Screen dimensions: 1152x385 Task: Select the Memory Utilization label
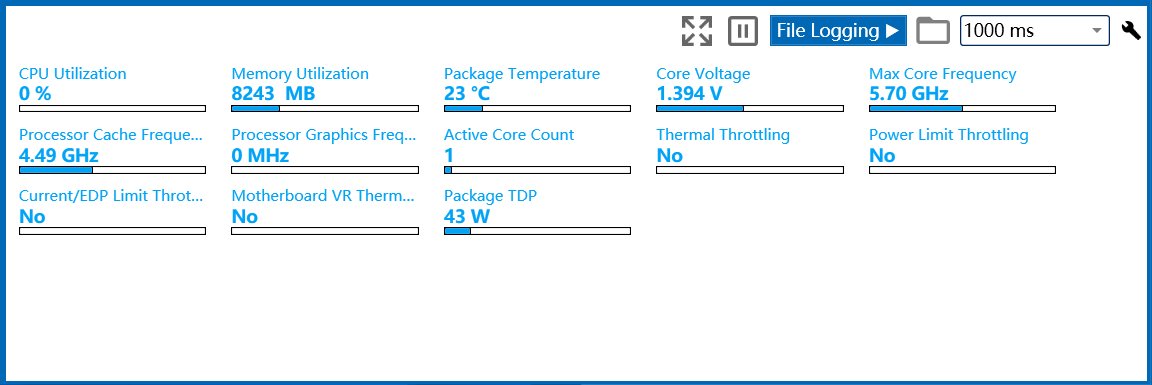point(300,73)
